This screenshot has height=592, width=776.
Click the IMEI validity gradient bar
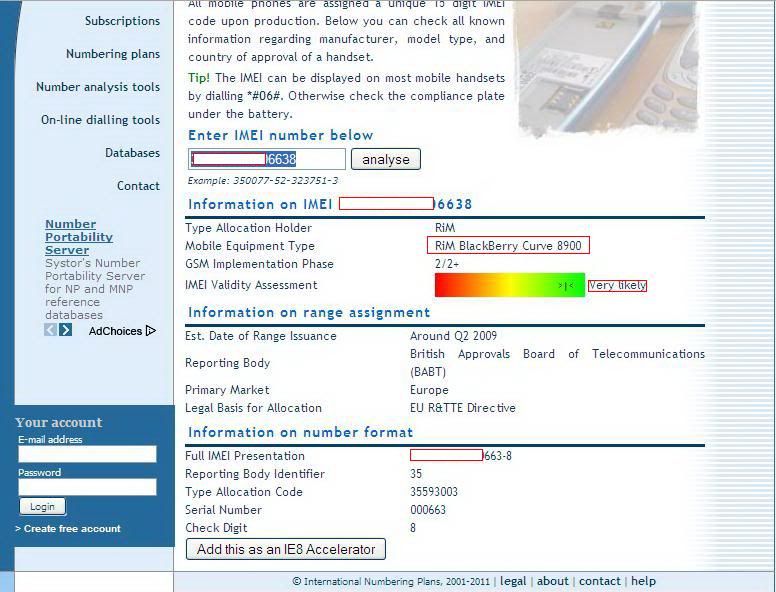(x=510, y=285)
